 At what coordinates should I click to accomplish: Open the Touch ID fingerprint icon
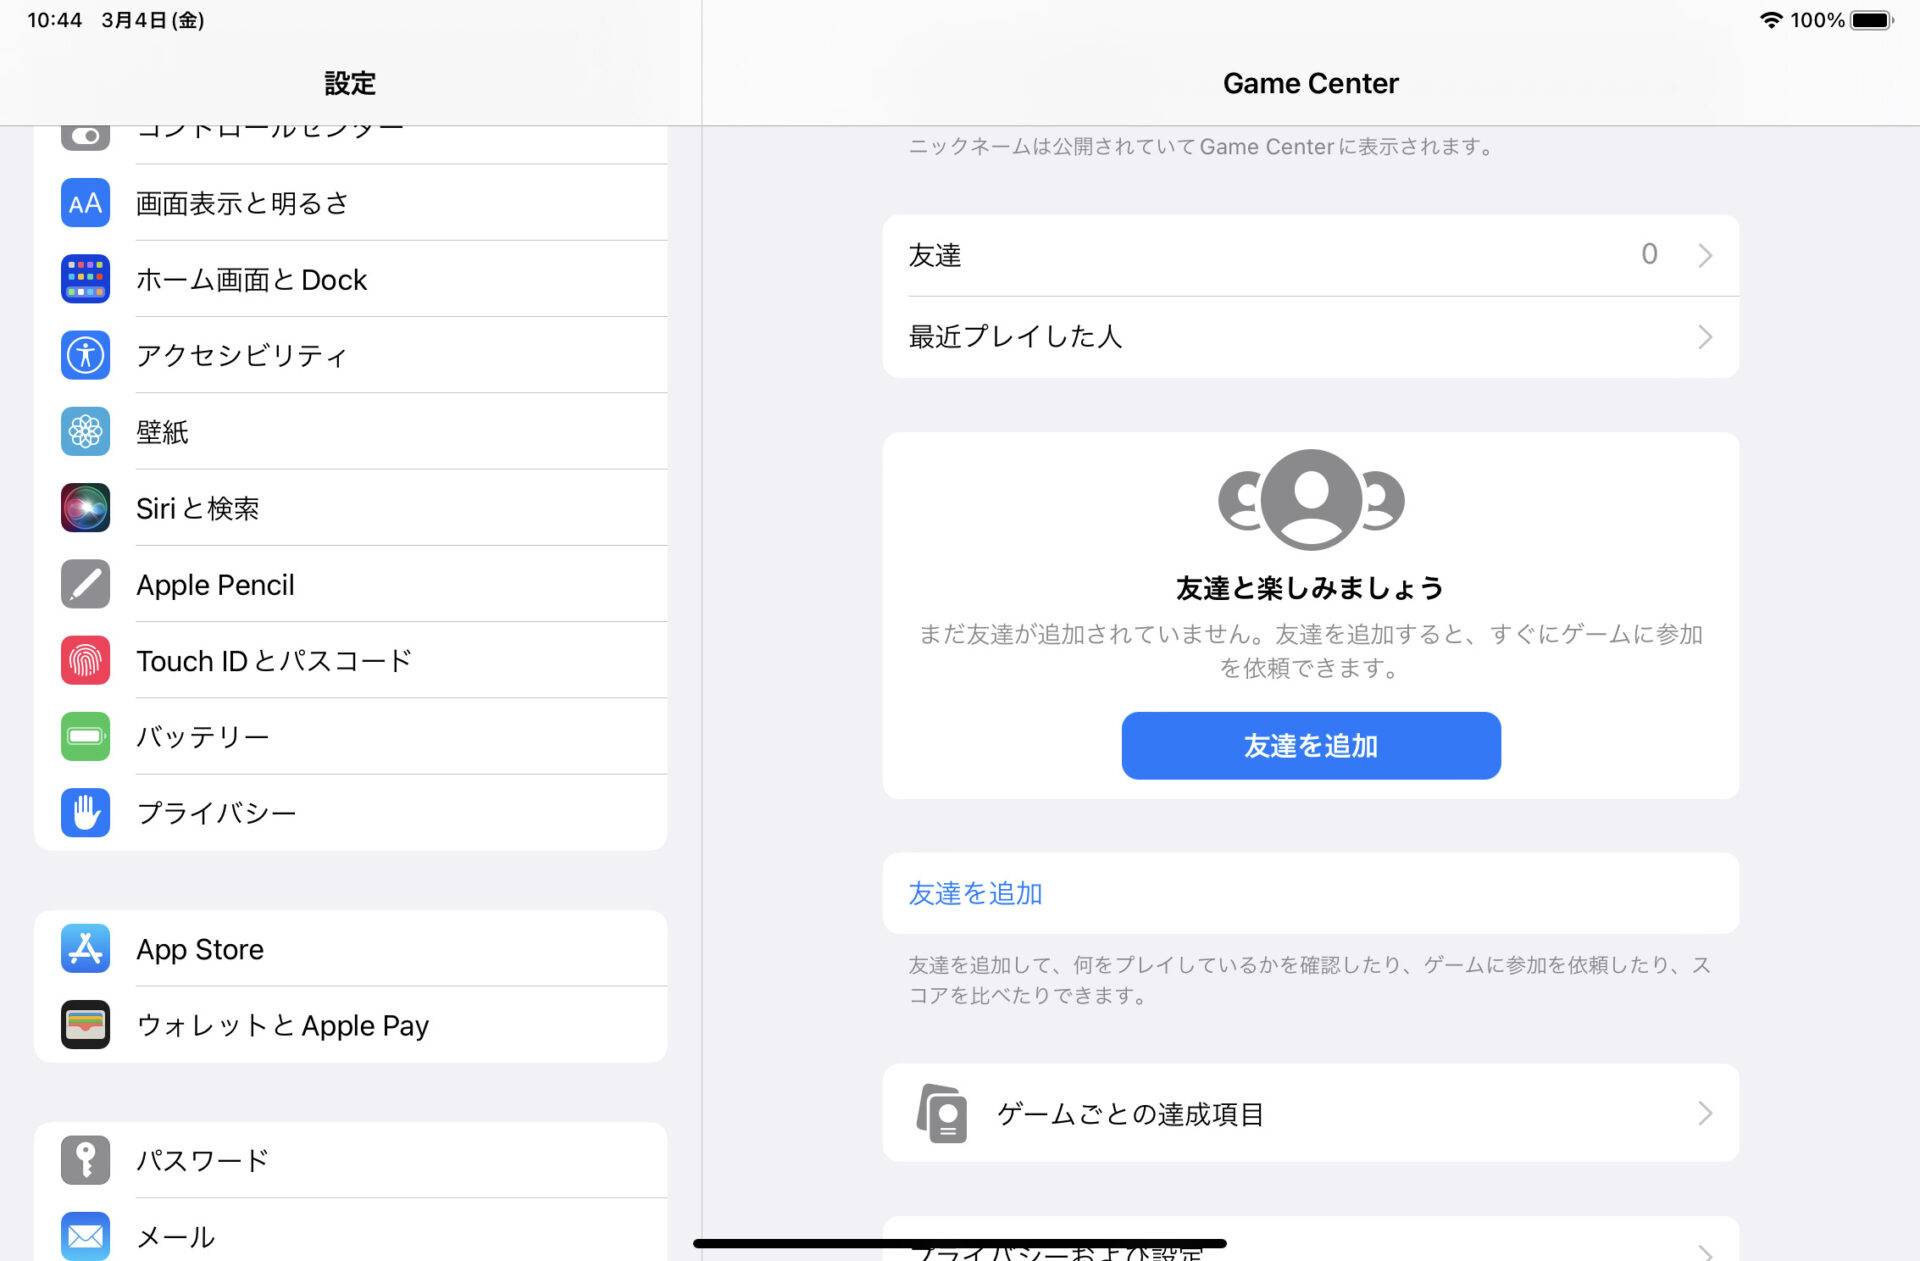click(85, 660)
